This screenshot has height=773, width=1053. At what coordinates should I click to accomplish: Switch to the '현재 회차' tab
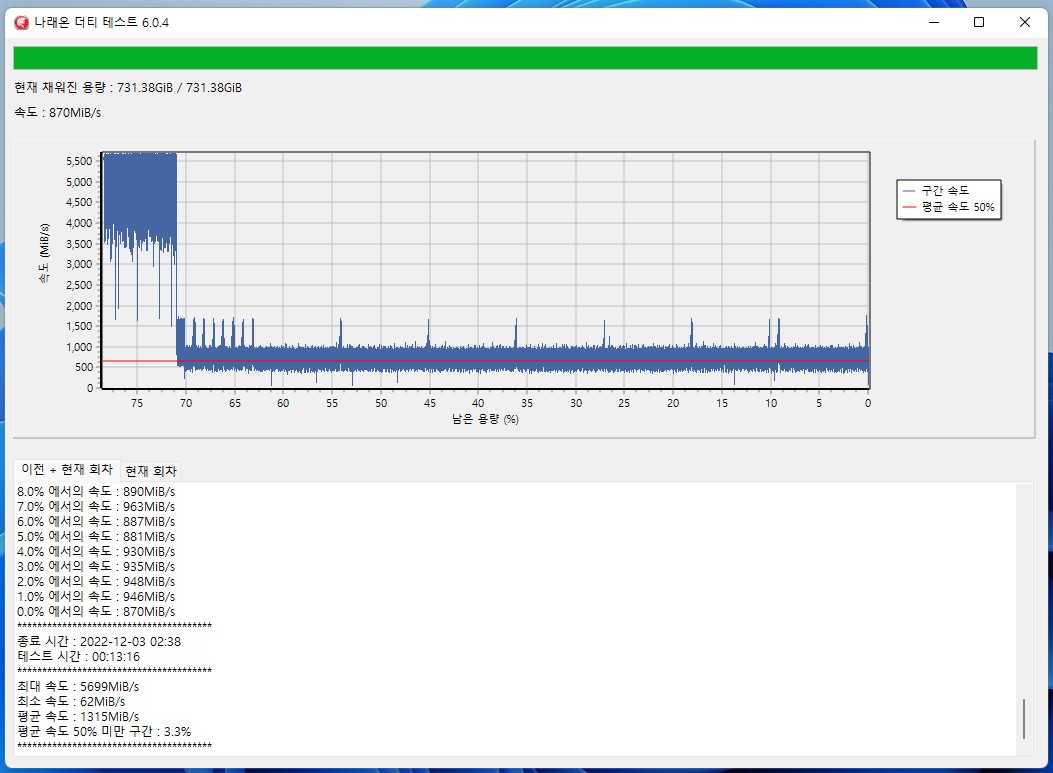151,471
